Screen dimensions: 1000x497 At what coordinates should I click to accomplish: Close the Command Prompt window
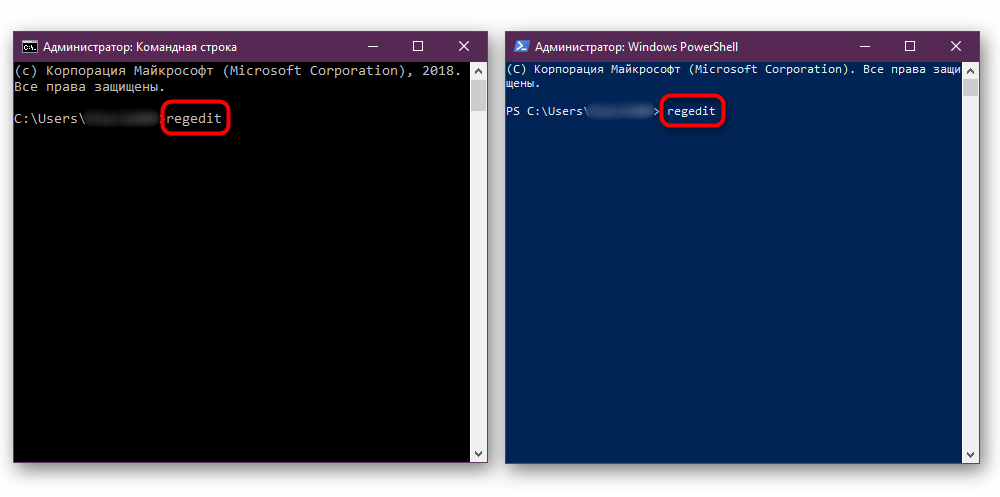click(x=464, y=47)
